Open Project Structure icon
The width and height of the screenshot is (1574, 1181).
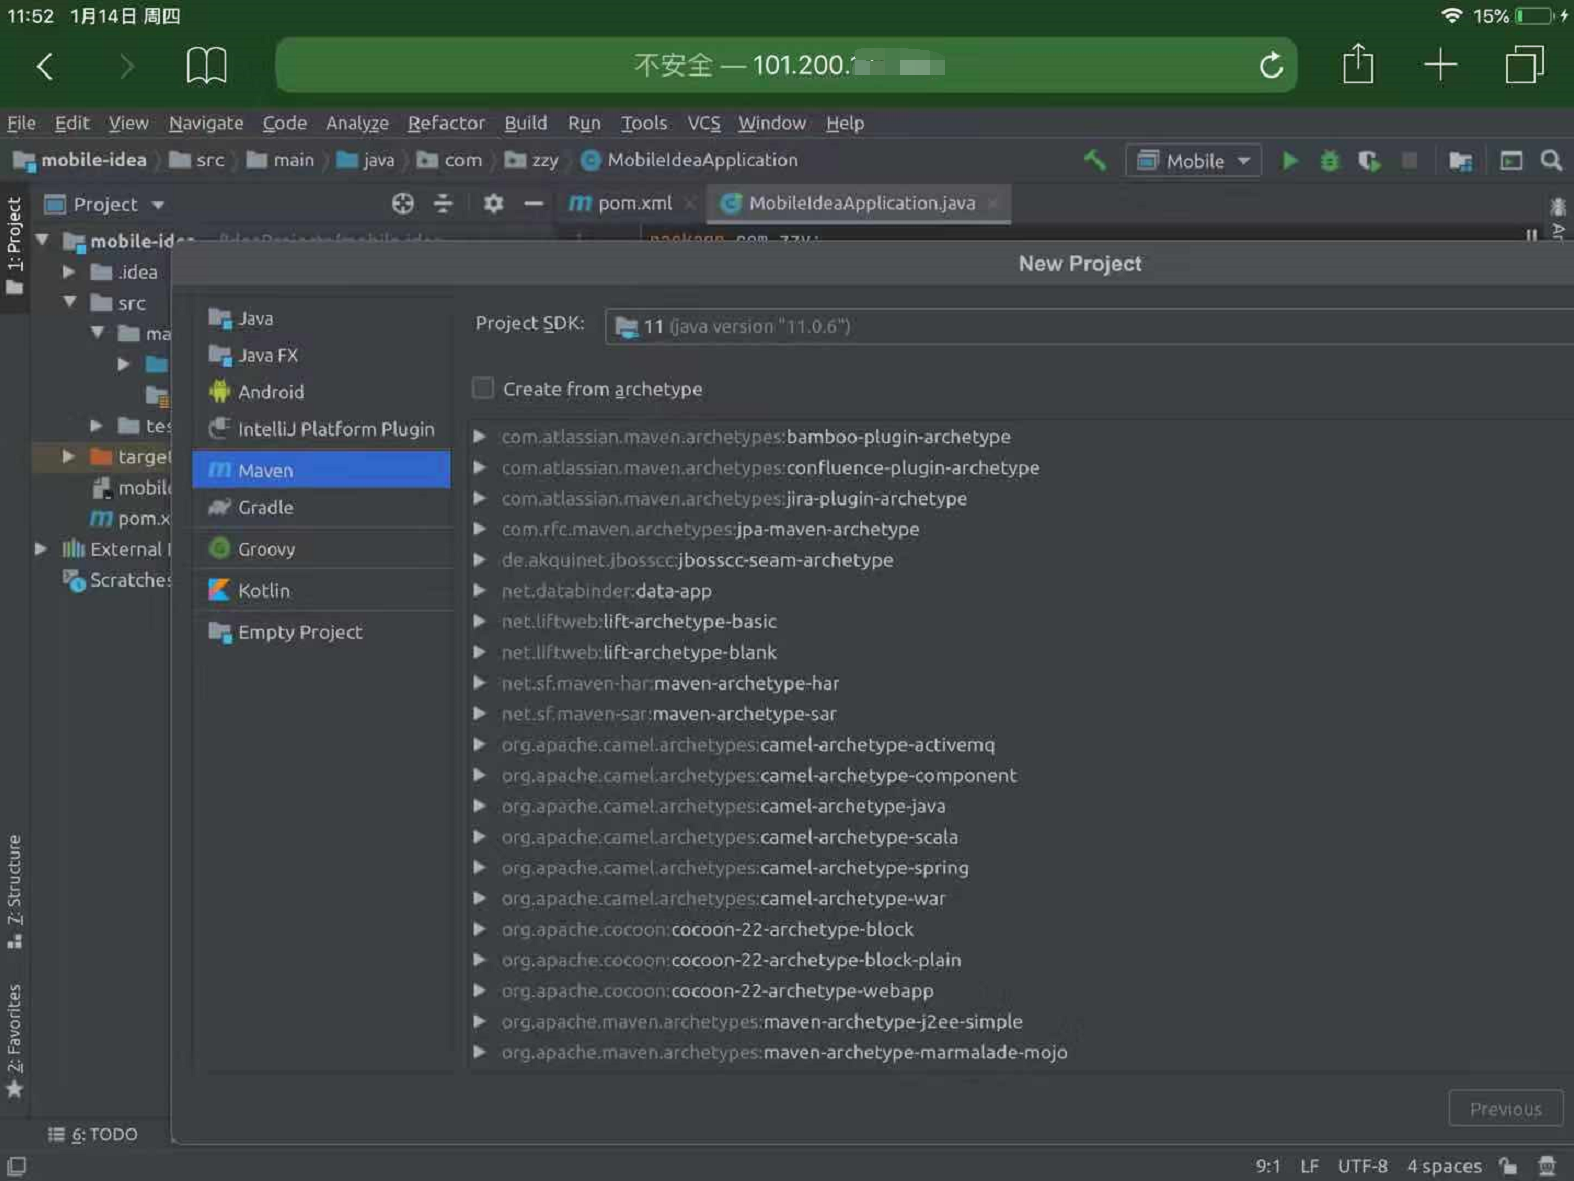1460,161
